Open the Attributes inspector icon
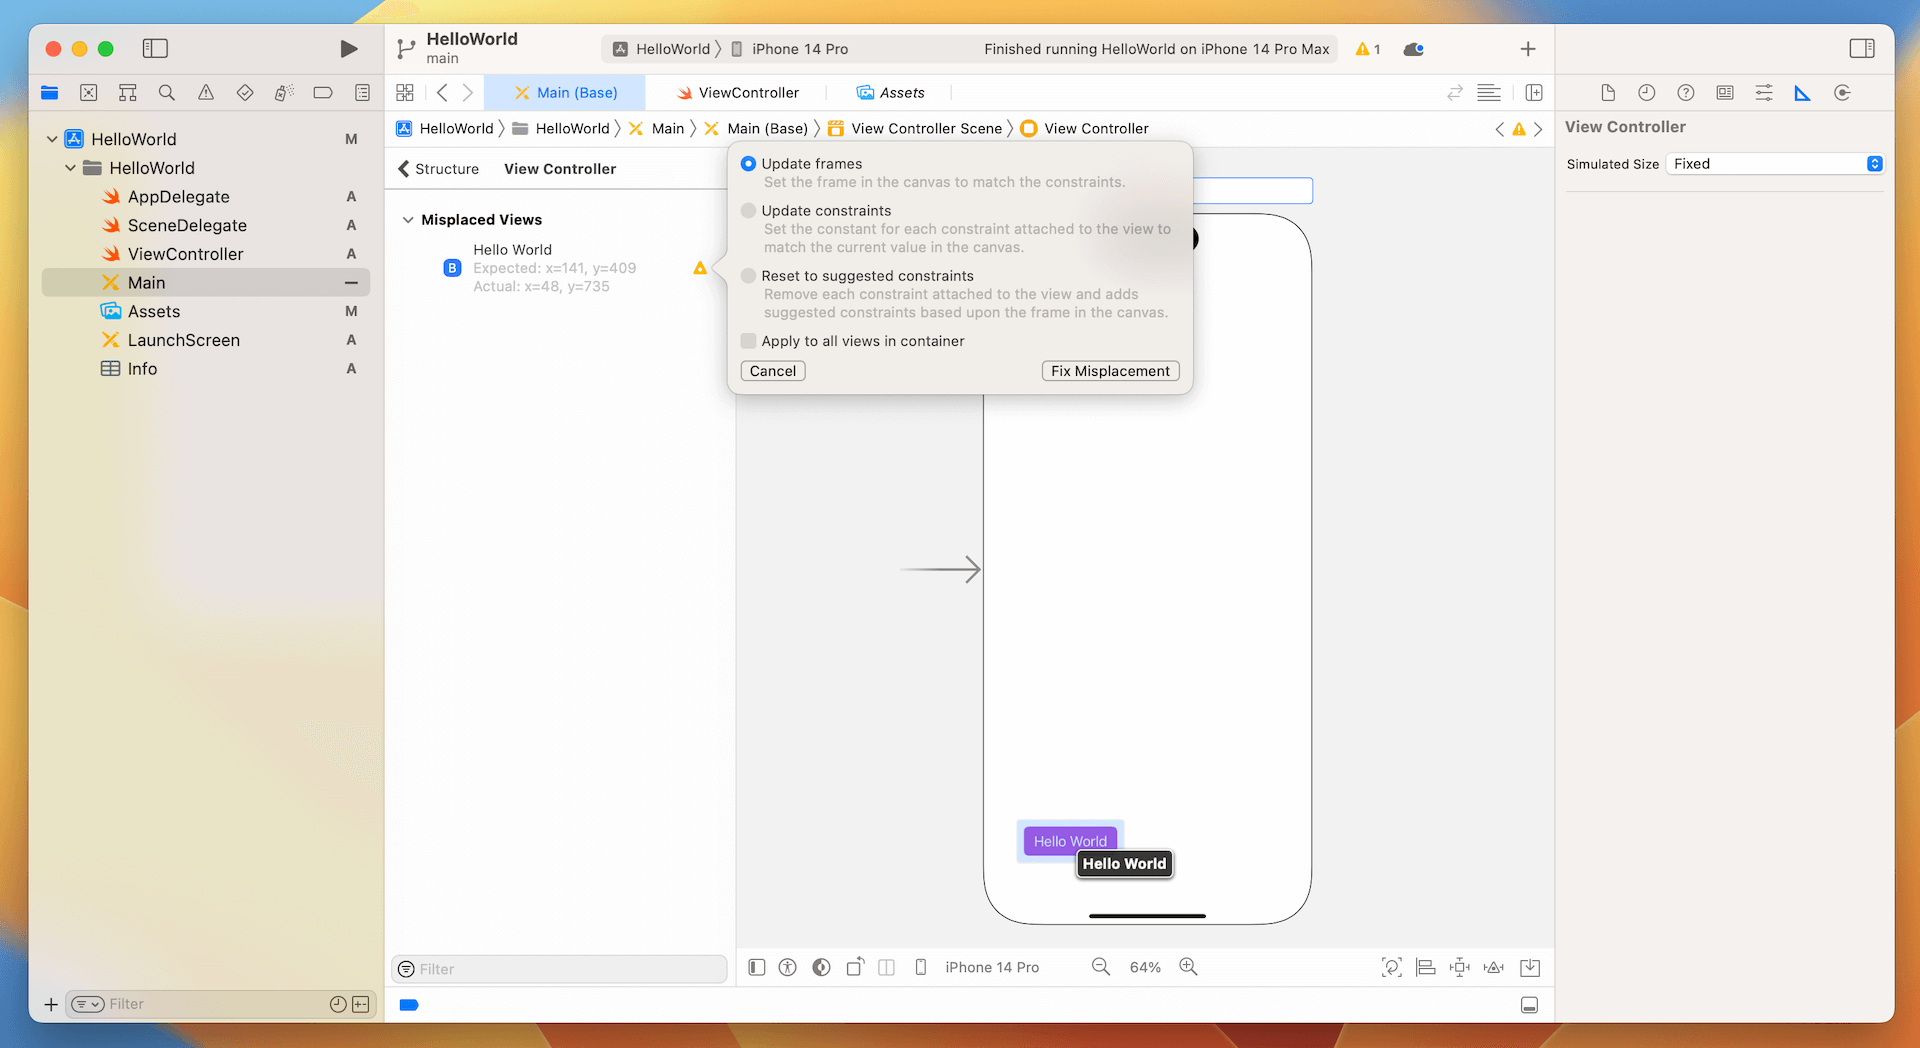The height and width of the screenshot is (1048, 1920). 1764,93
